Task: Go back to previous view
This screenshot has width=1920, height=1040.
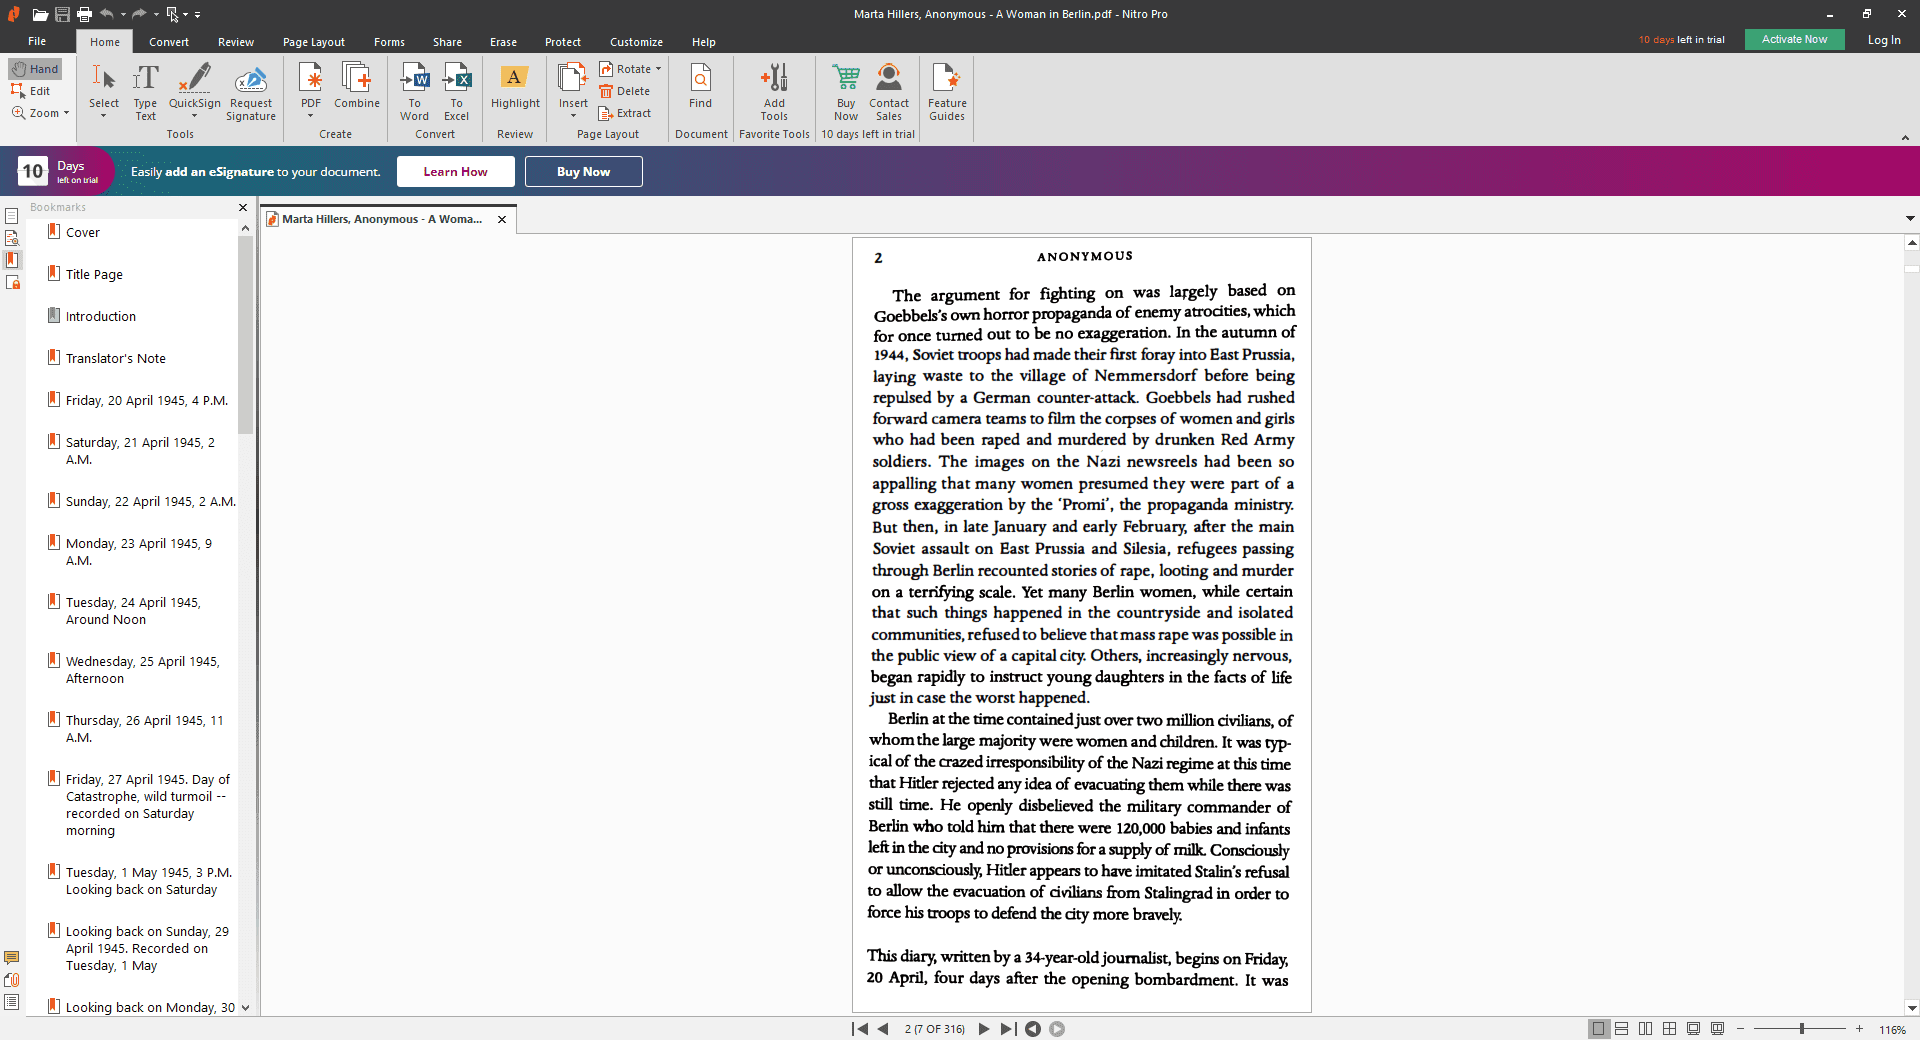Action: point(1033,1029)
